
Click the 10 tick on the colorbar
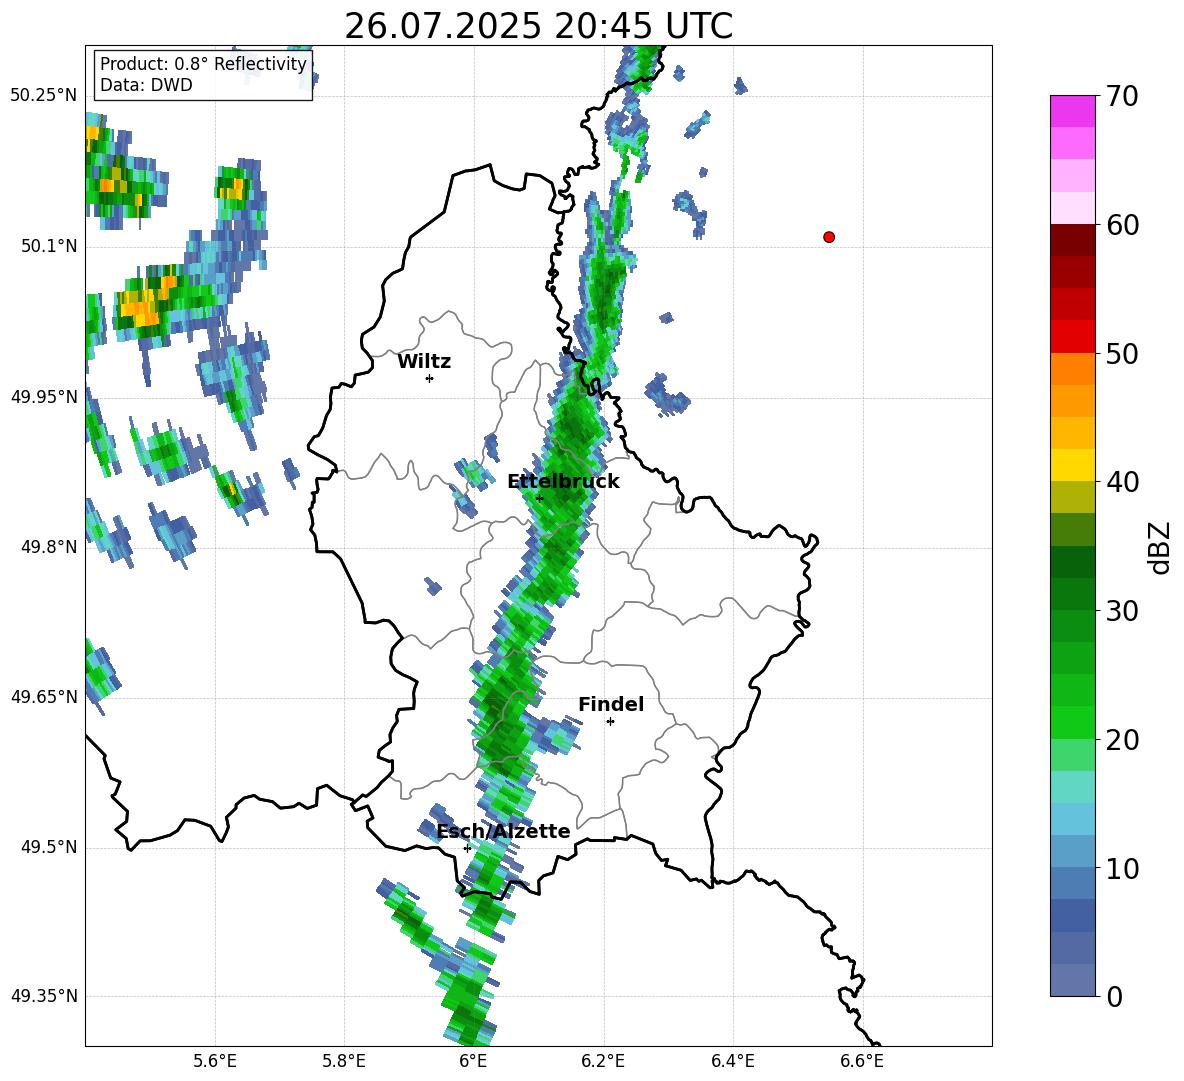tap(1121, 869)
